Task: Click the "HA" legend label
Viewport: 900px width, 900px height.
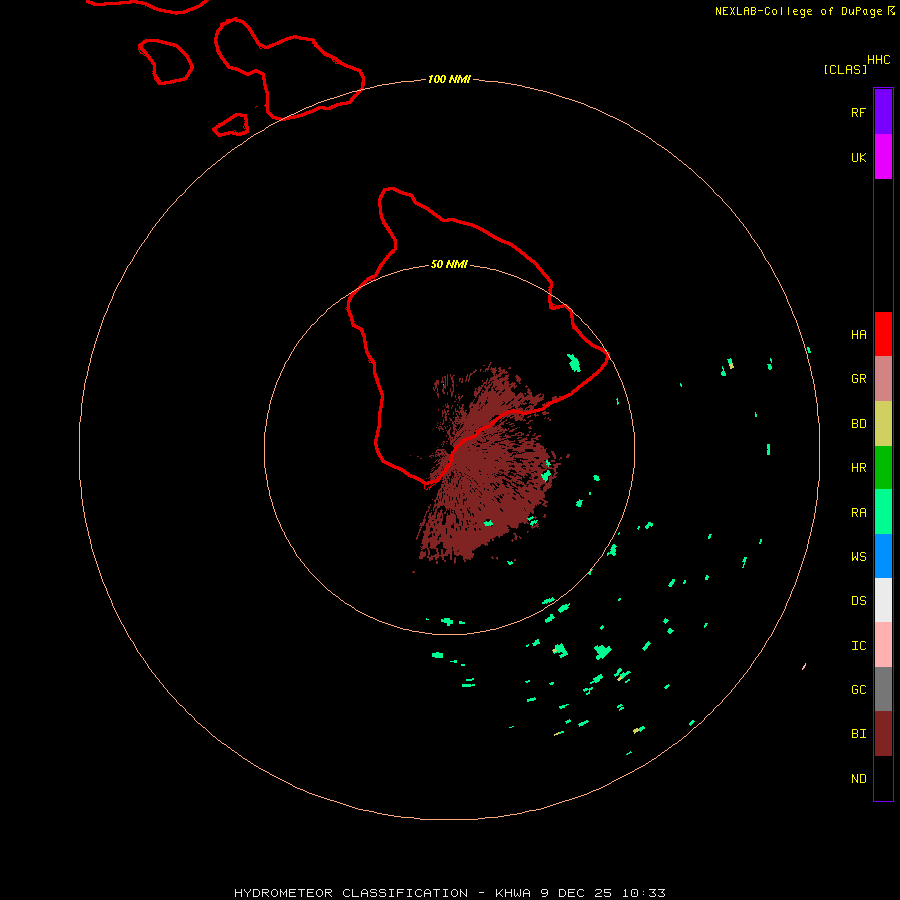Action: click(859, 334)
